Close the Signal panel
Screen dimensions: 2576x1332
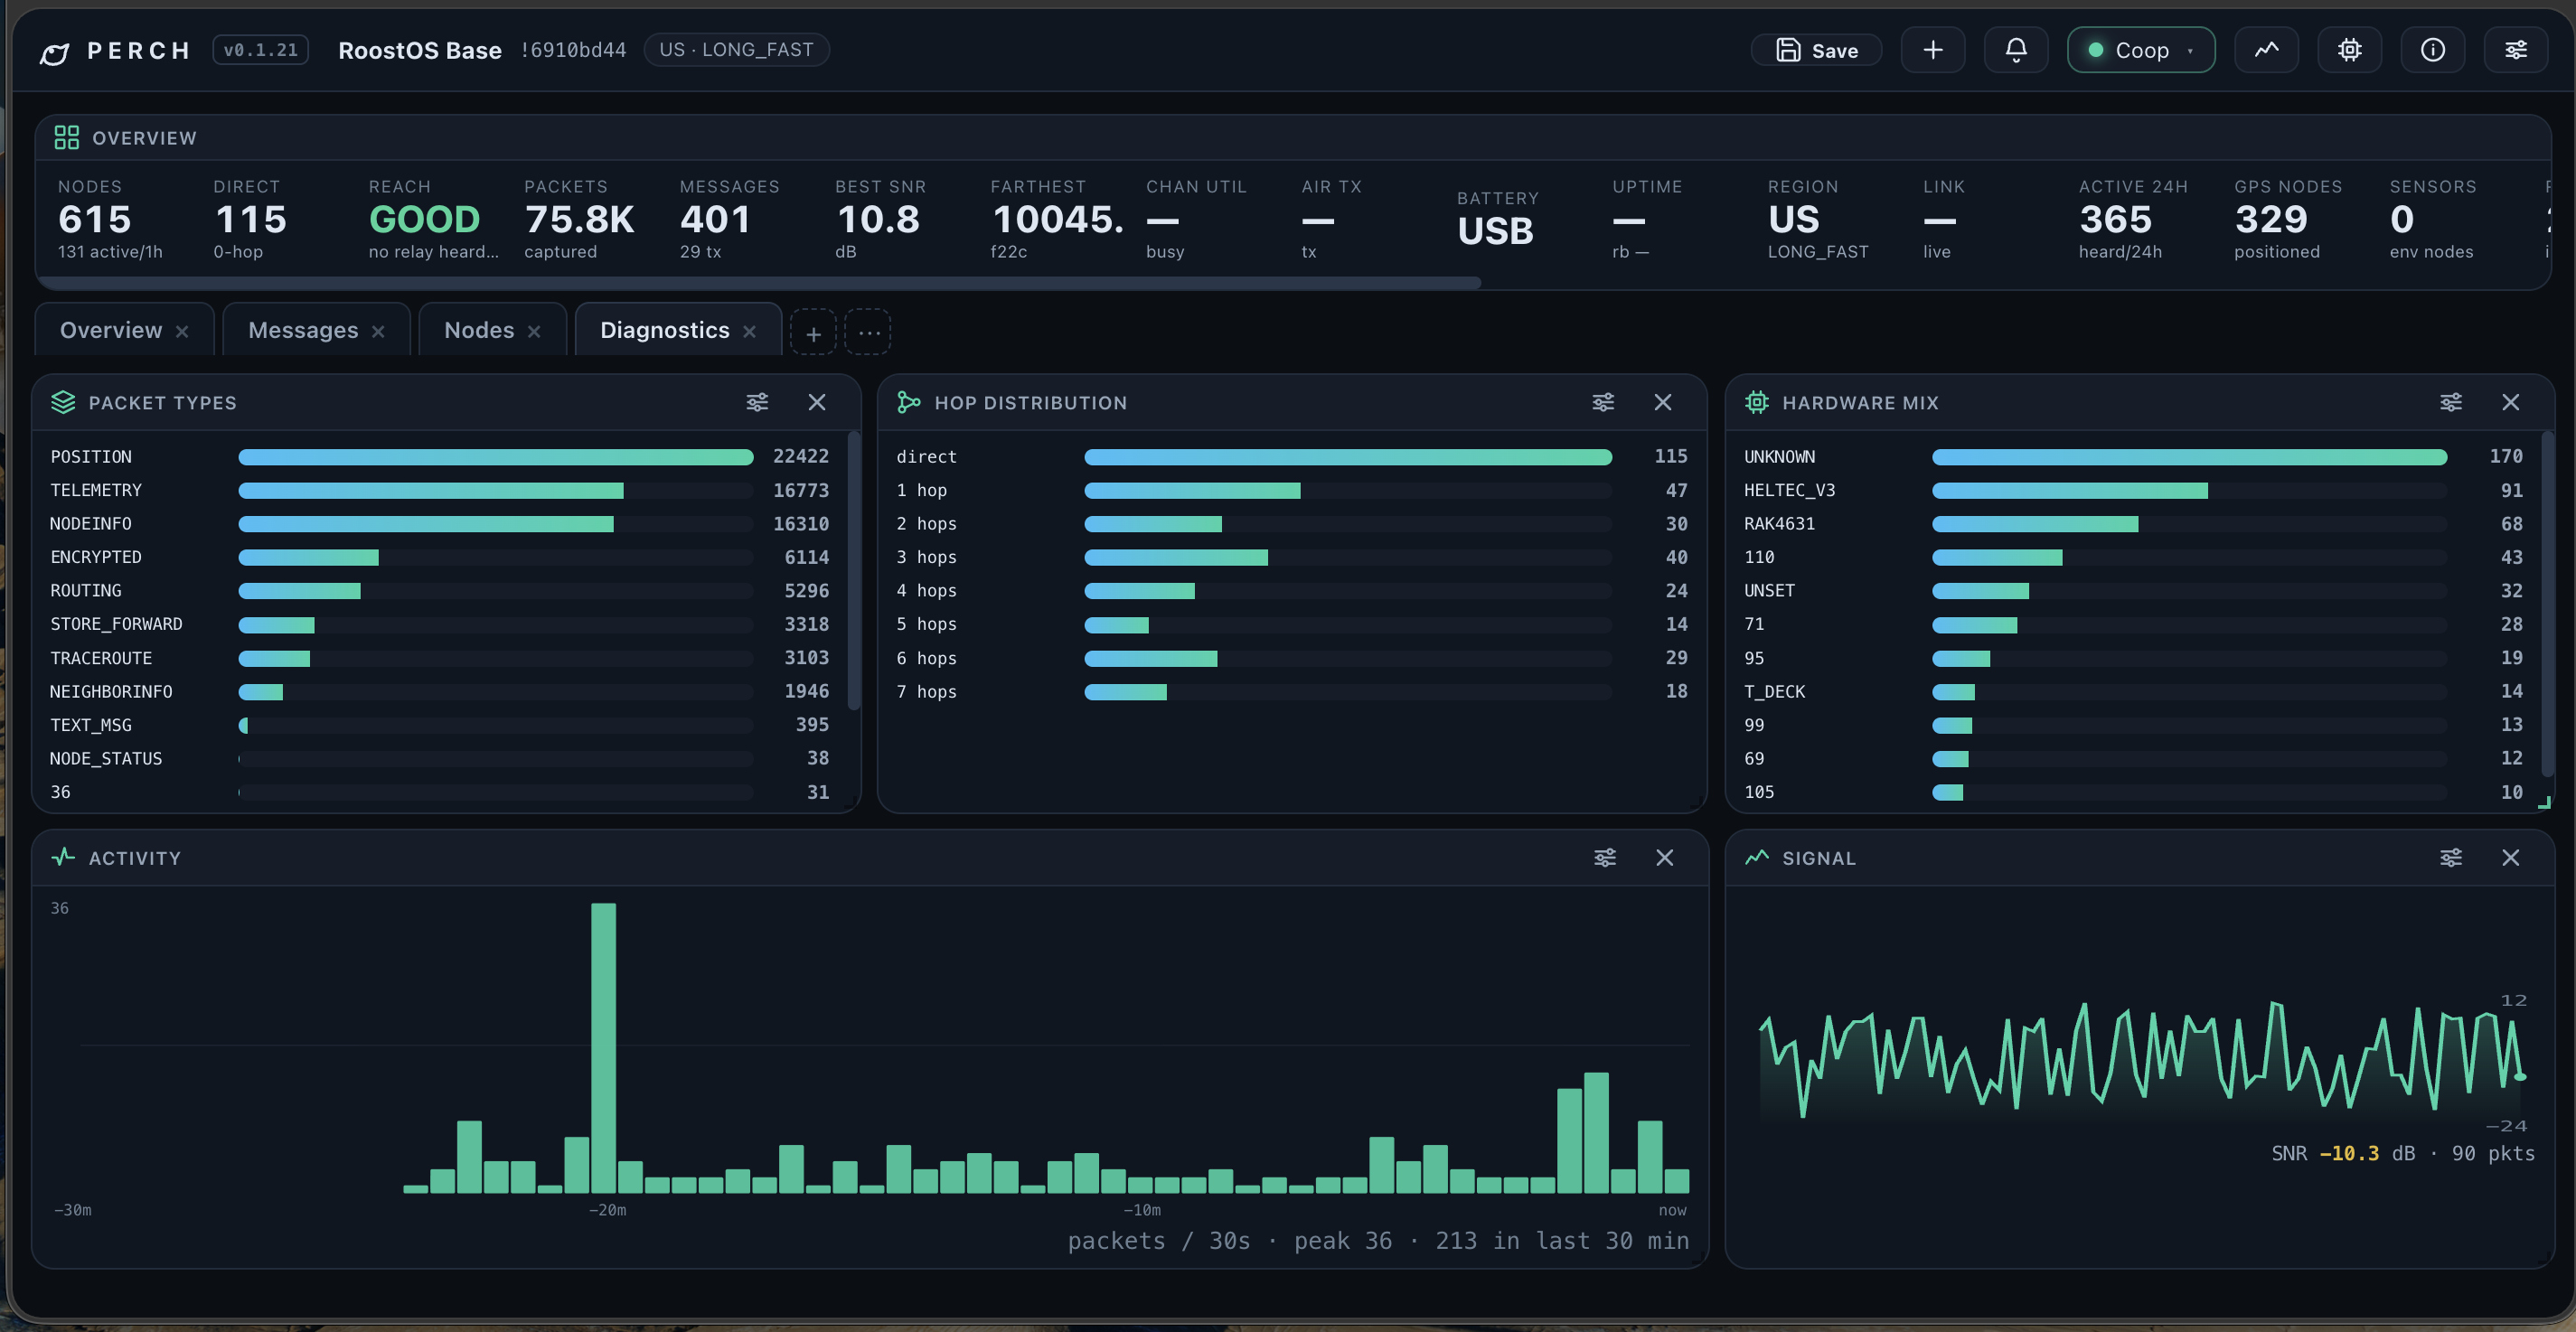pyautogui.click(x=2511, y=857)
